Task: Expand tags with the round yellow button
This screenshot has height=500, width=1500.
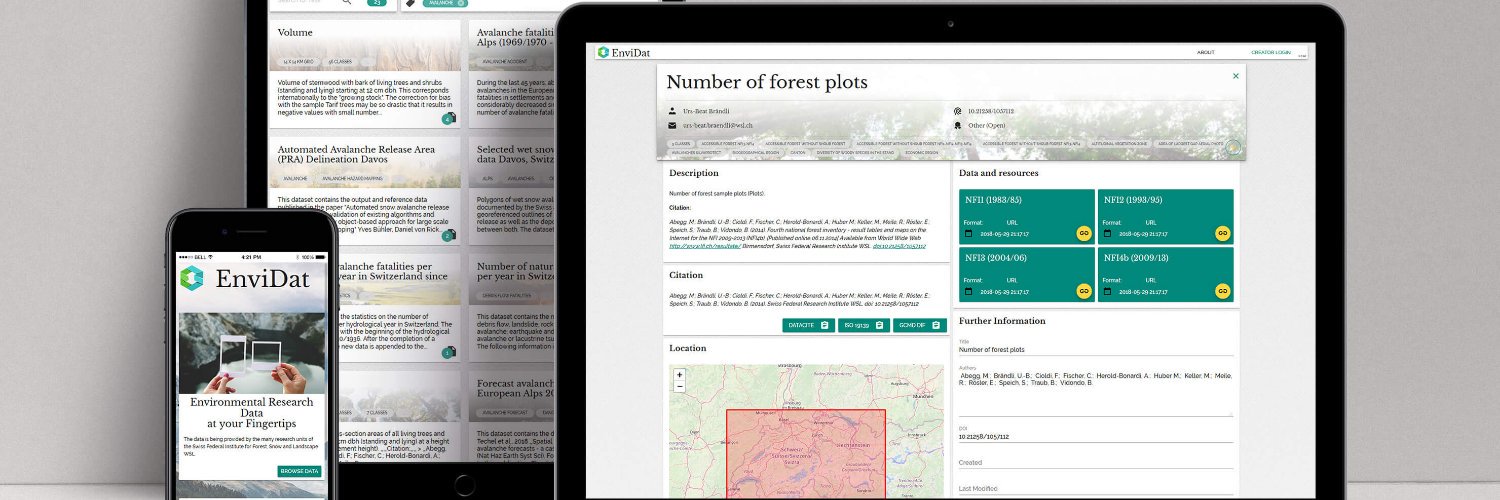Action: point(1233,147)
